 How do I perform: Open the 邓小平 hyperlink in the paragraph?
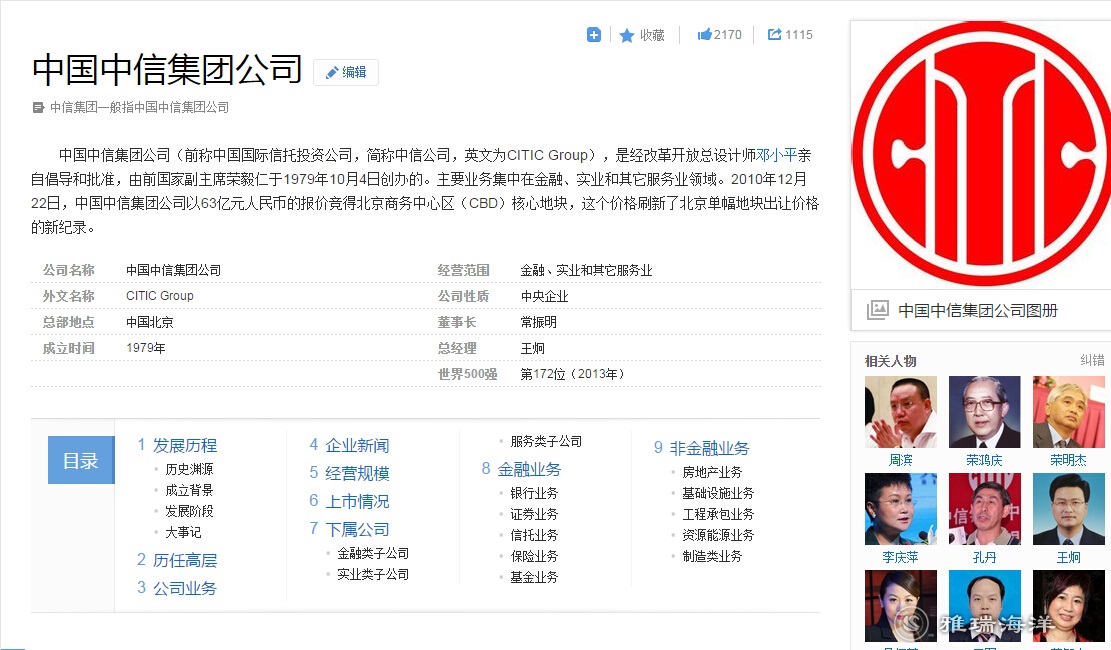[776, 155]
